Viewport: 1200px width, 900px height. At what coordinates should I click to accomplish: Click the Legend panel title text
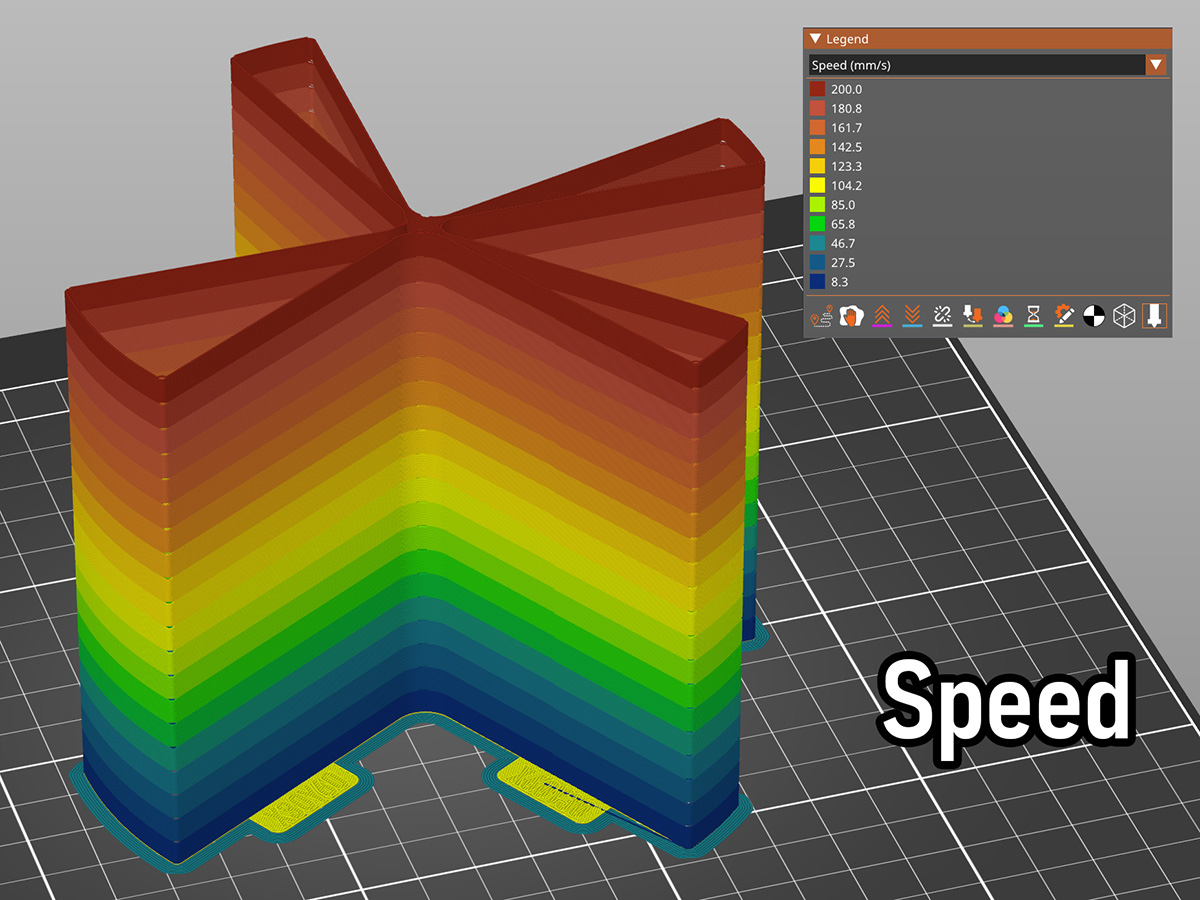pos(847,39)
